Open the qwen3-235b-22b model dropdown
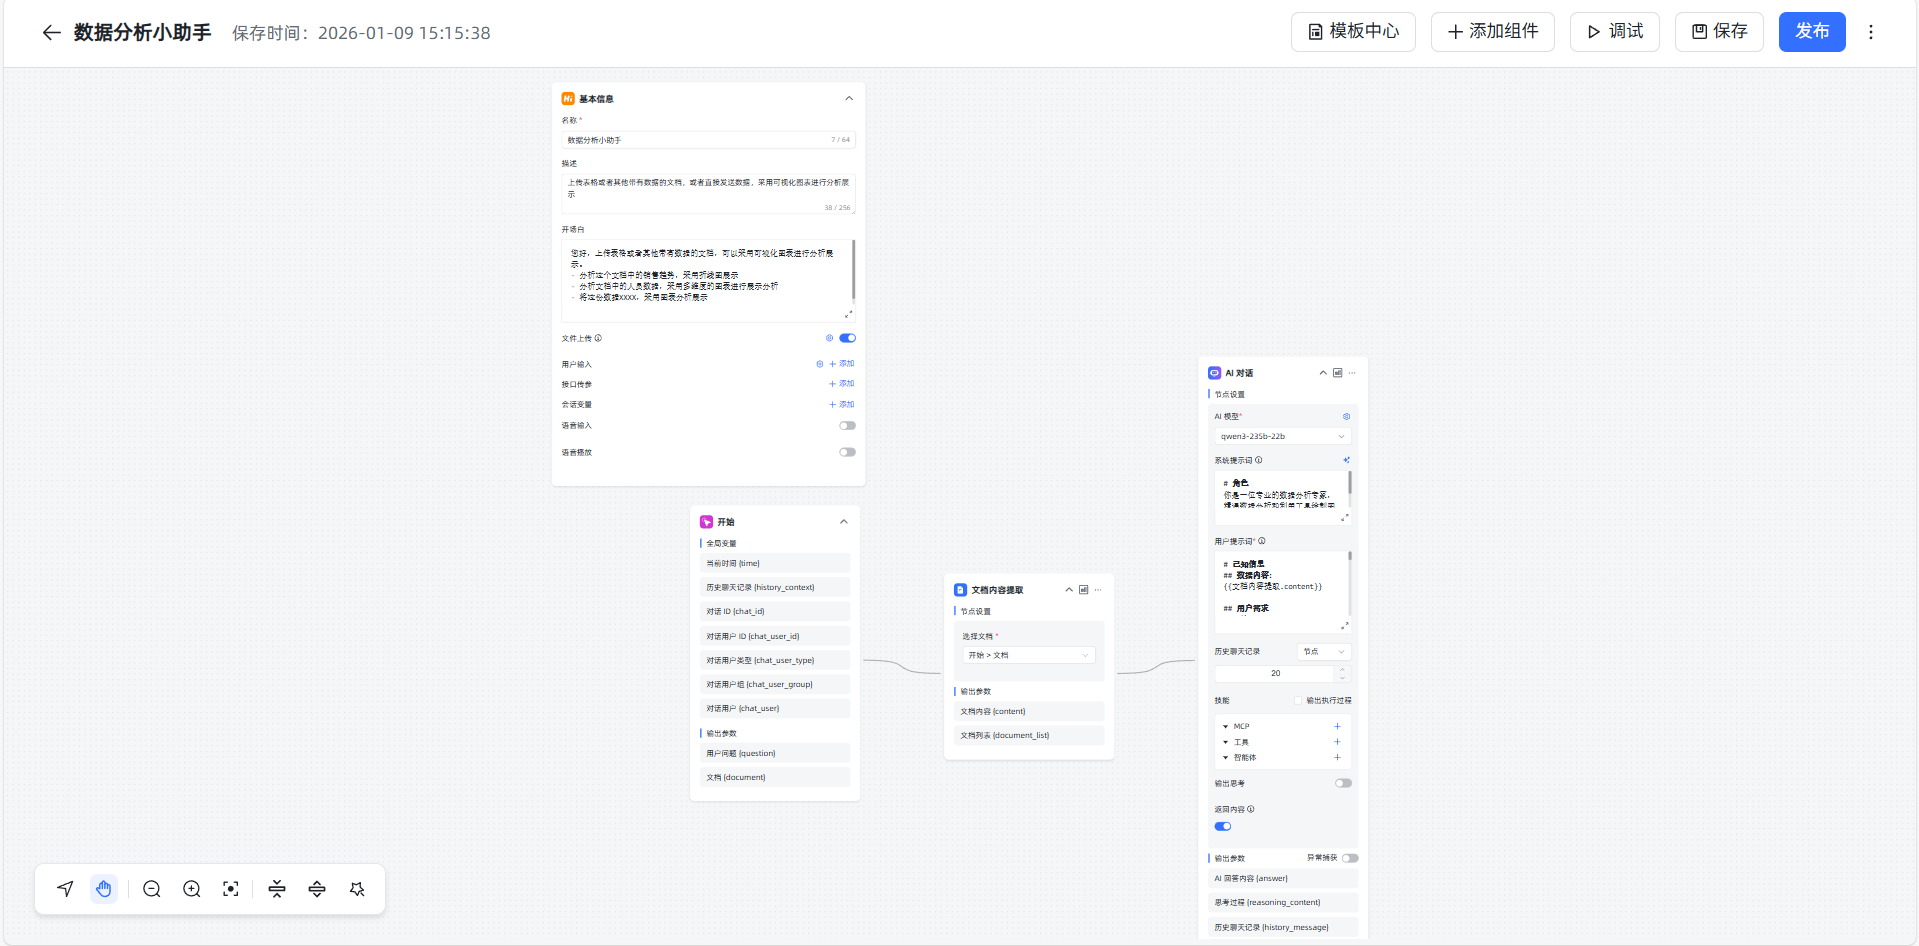This screenshot has height=946, width=1919. click(1282, 436)
